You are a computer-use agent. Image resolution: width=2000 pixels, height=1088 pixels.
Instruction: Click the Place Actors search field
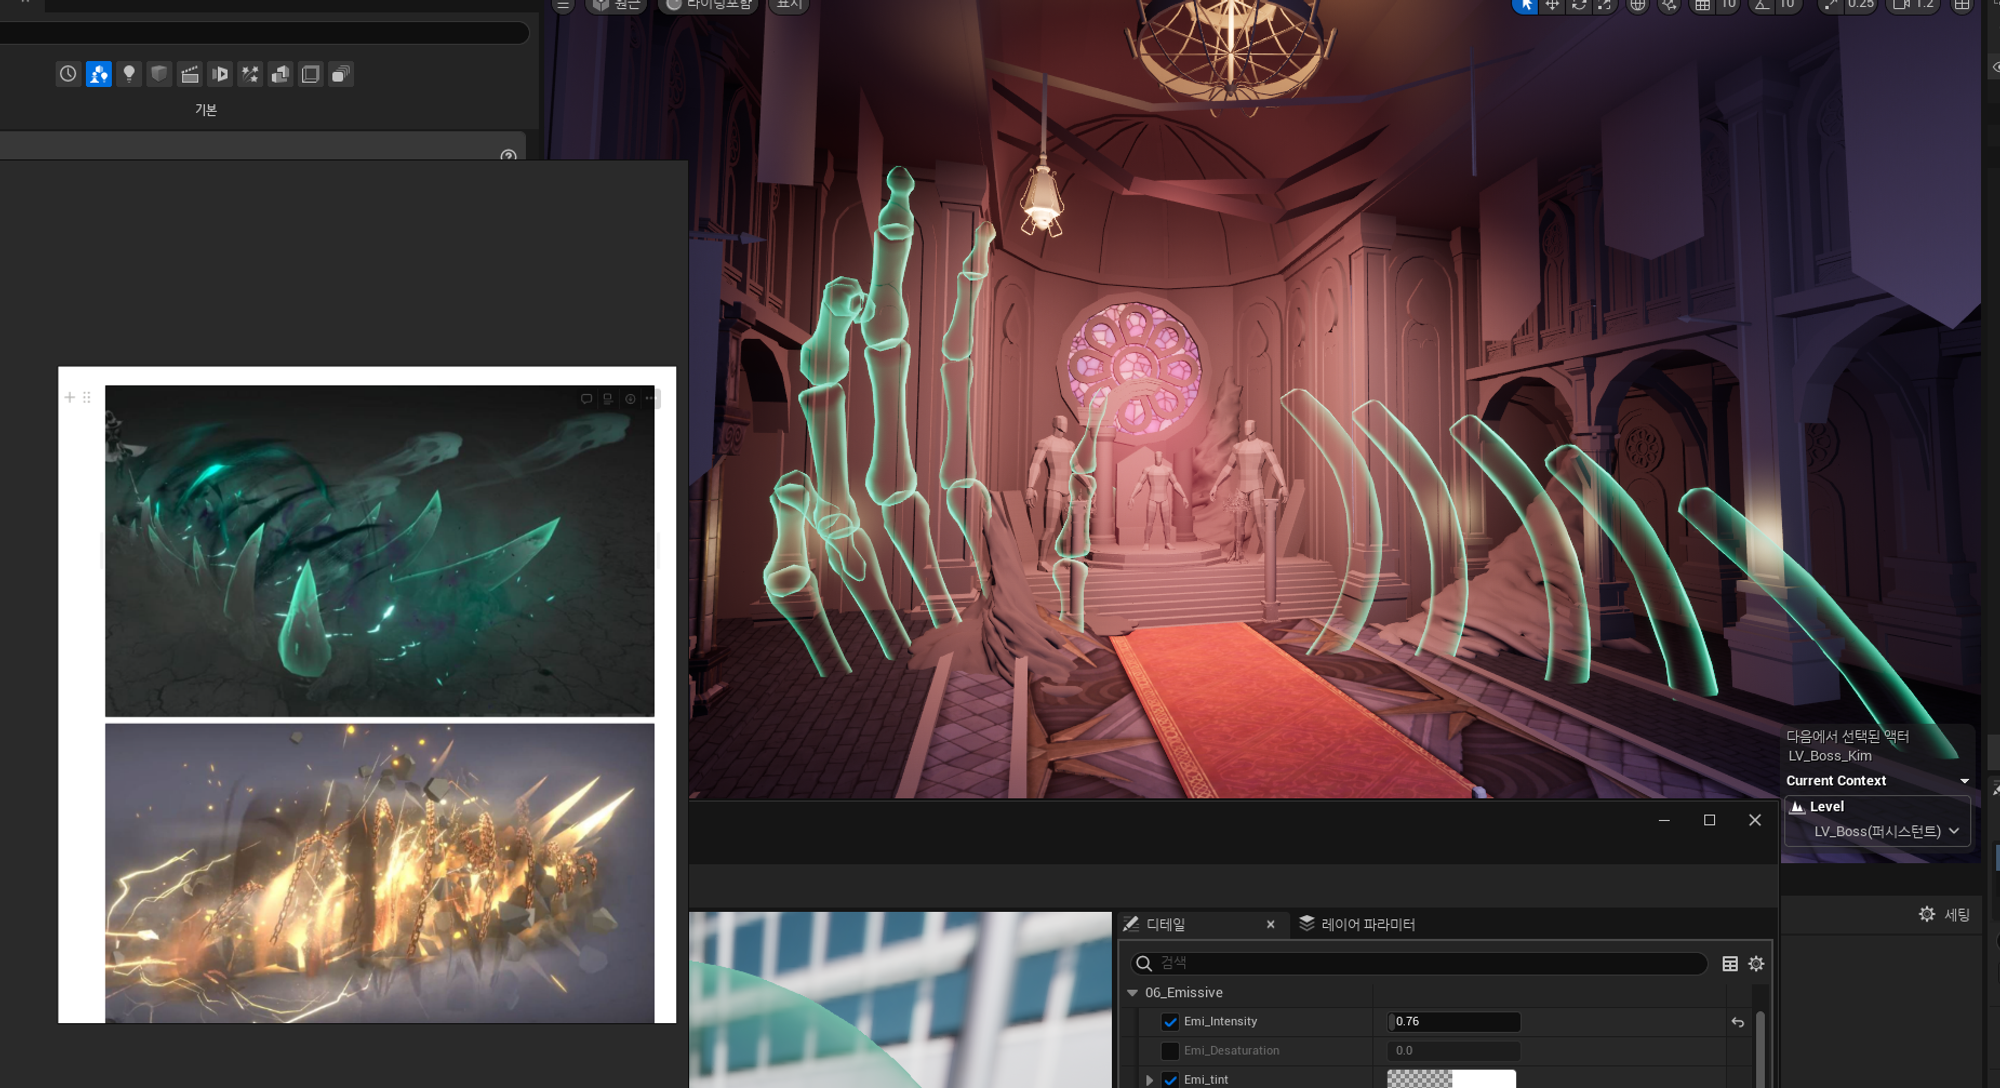click(263, 33)
